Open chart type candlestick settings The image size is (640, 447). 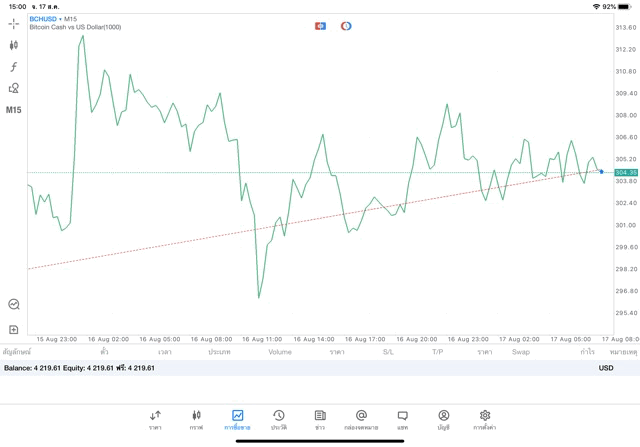tap(14, 45)
